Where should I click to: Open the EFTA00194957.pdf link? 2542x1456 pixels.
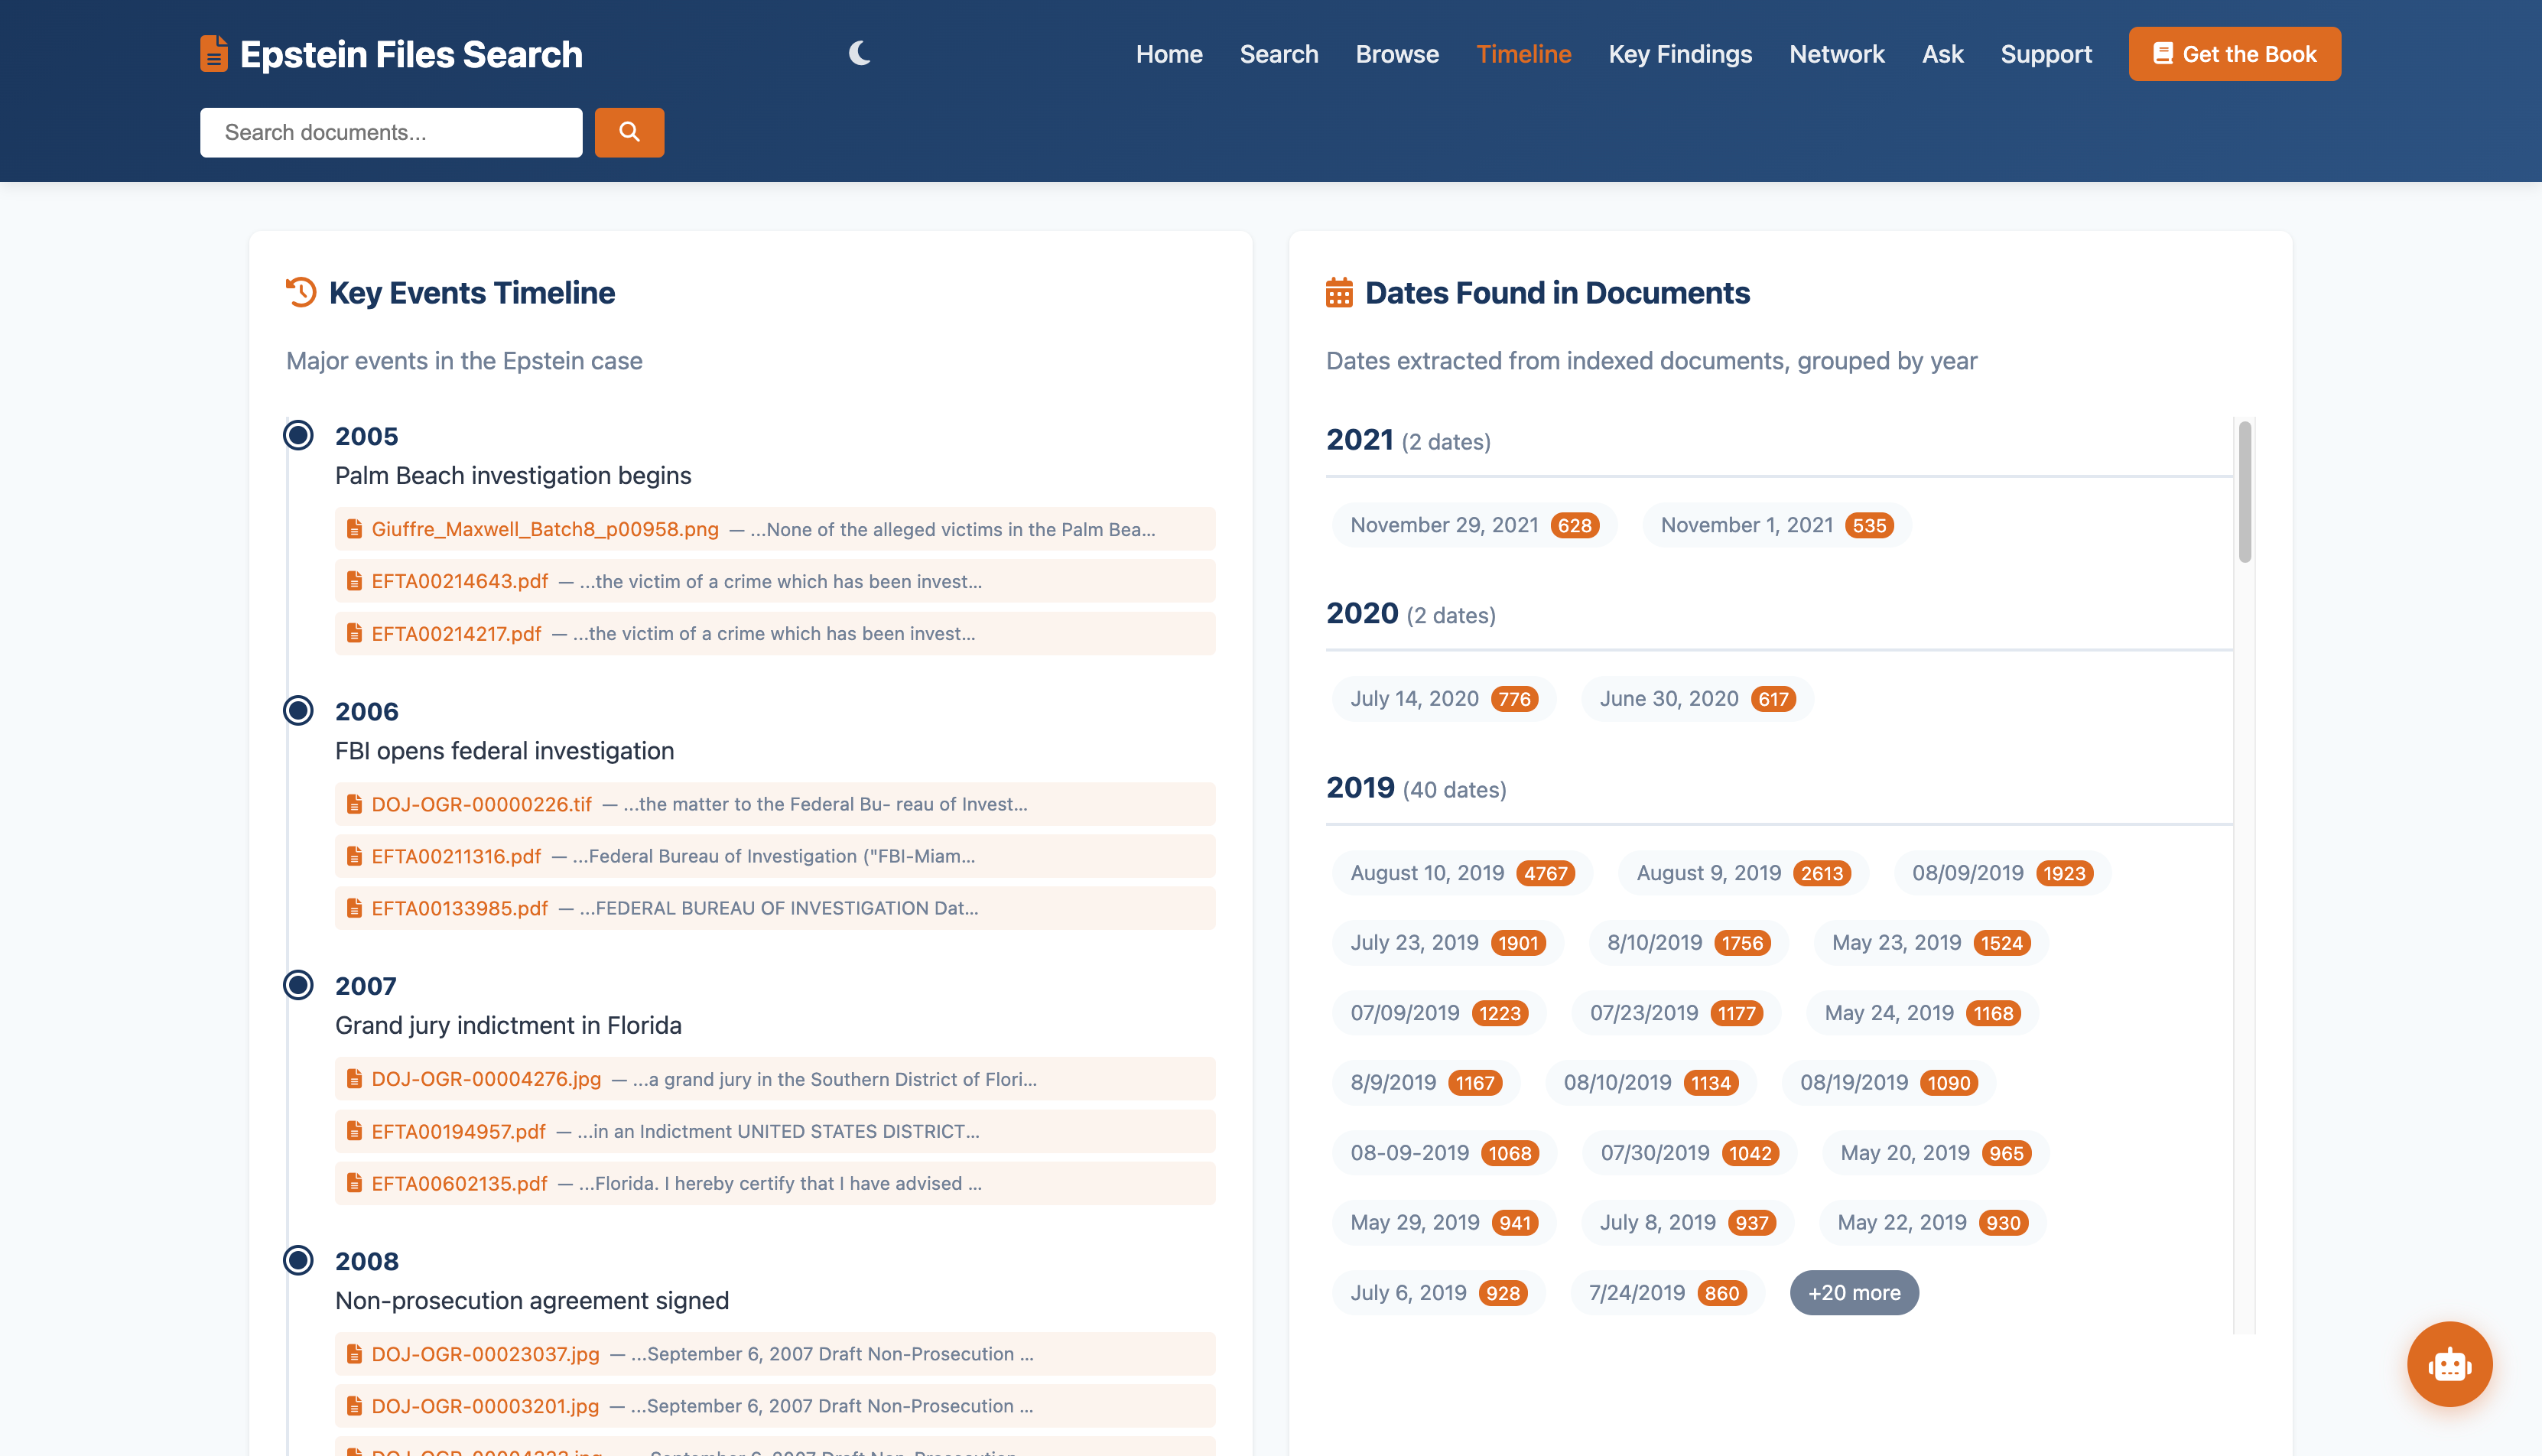(x=458, y=1131)
